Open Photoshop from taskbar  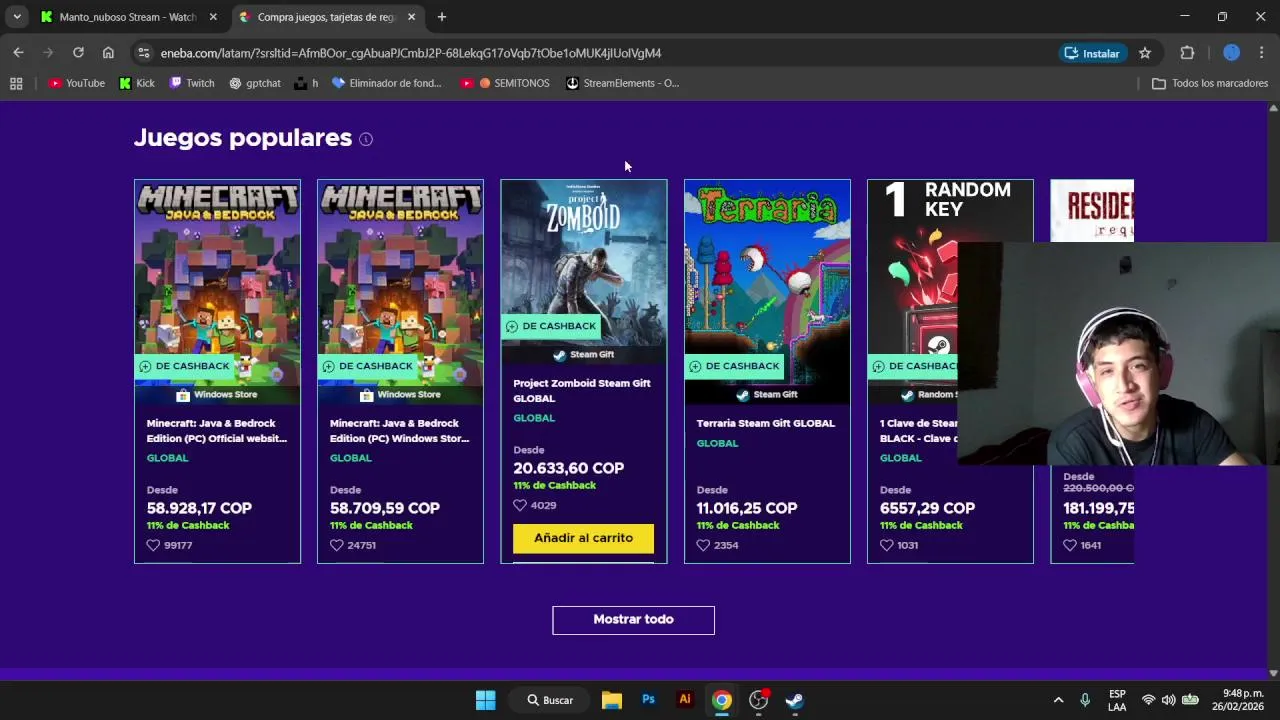click(x=648, y=700)
